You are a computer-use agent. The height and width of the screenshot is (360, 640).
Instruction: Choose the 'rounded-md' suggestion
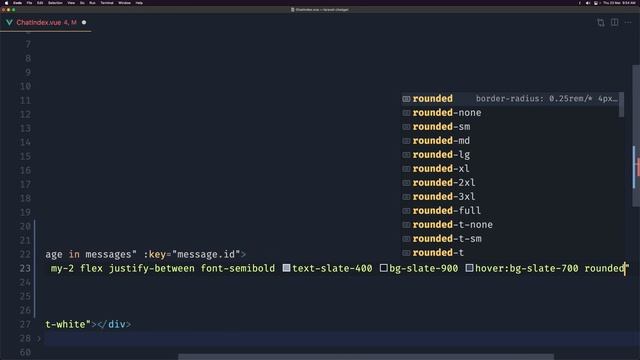pyautogui.click(x=511, y=140)
